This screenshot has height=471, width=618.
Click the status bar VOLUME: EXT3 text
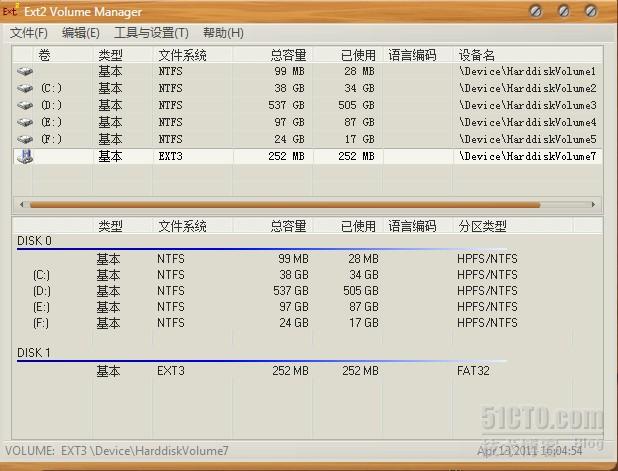(117, 451)
